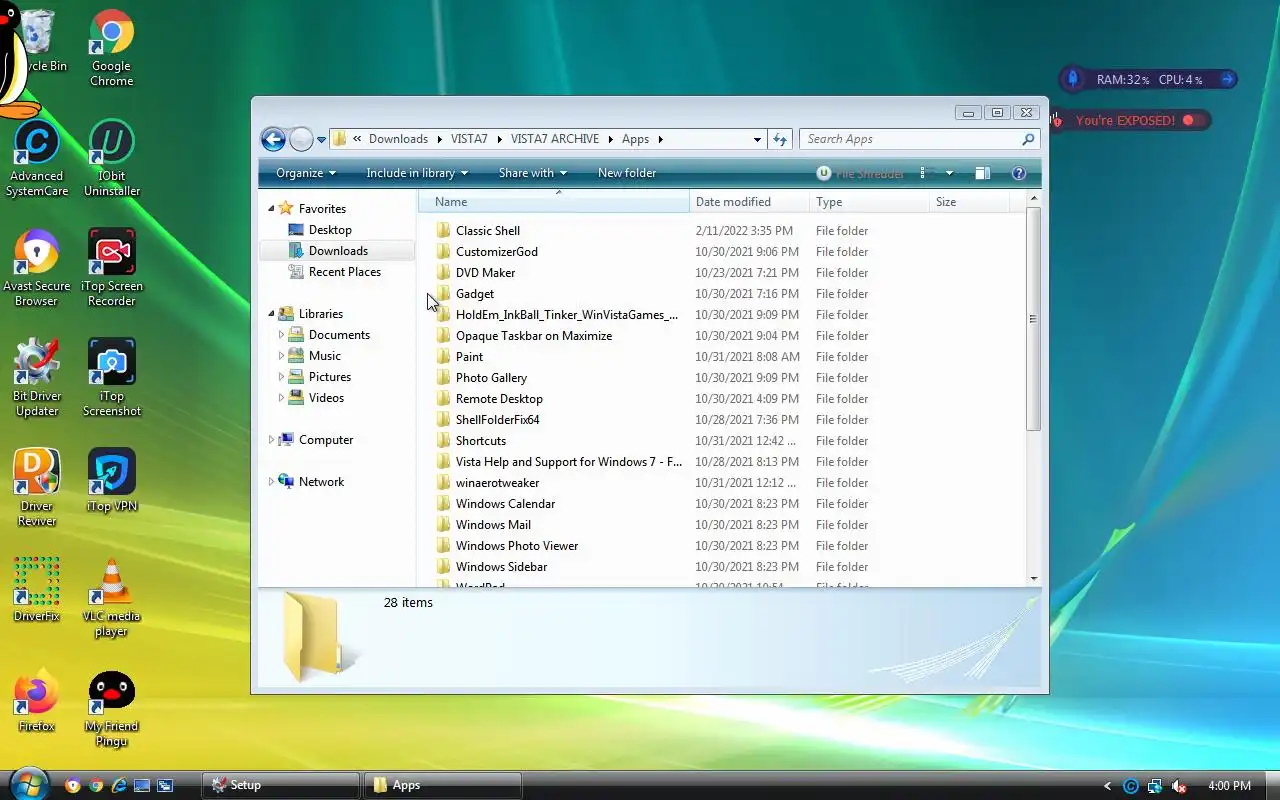The image size is (1280, 800).
Task: Select Driver Reviver desktop icon
Action: point(37,488)
